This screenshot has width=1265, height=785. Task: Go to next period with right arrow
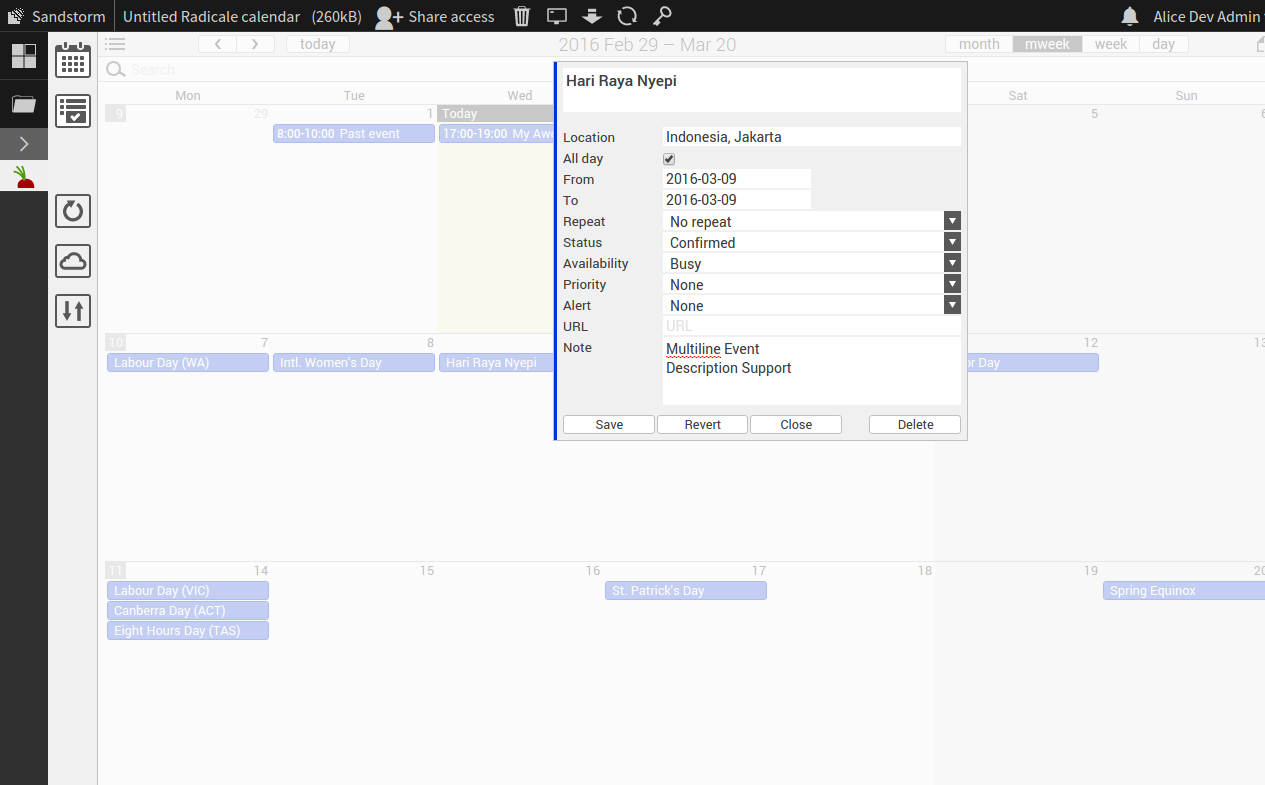click(255, 44)
